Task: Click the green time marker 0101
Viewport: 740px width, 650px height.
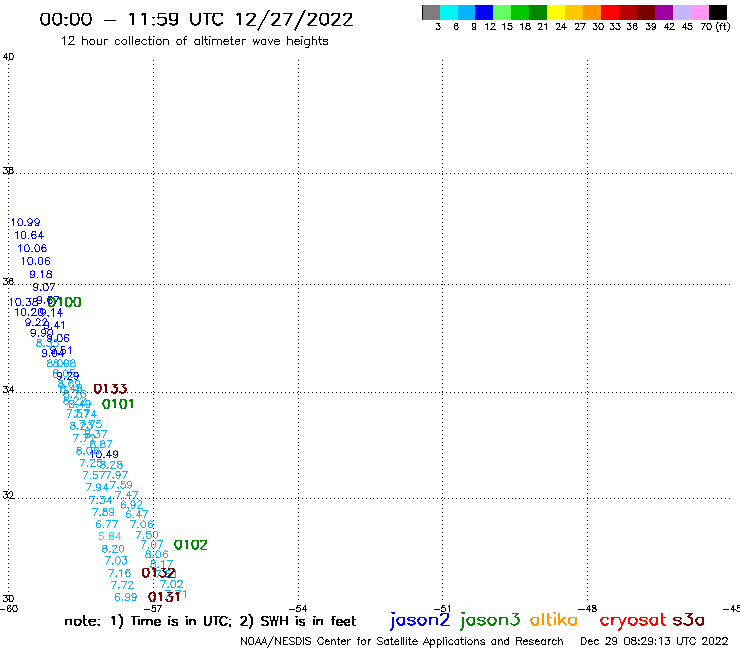Action: (x=118, y=404)
